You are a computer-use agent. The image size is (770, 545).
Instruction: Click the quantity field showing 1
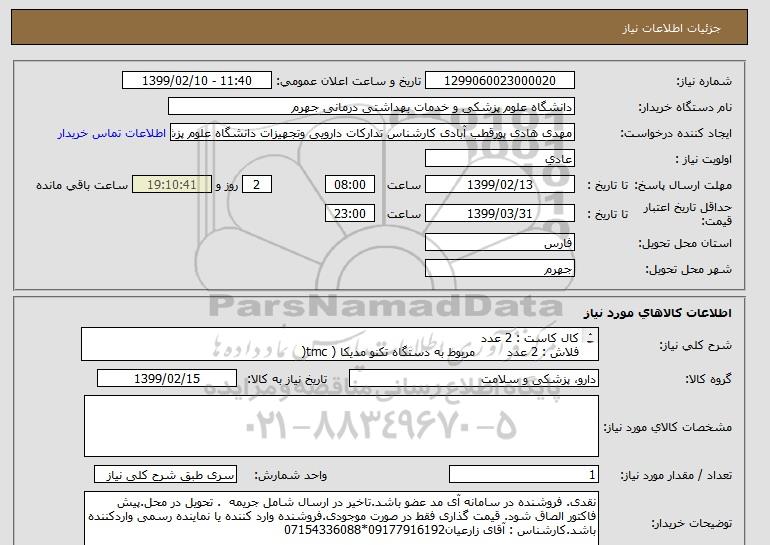coord(523,475)
